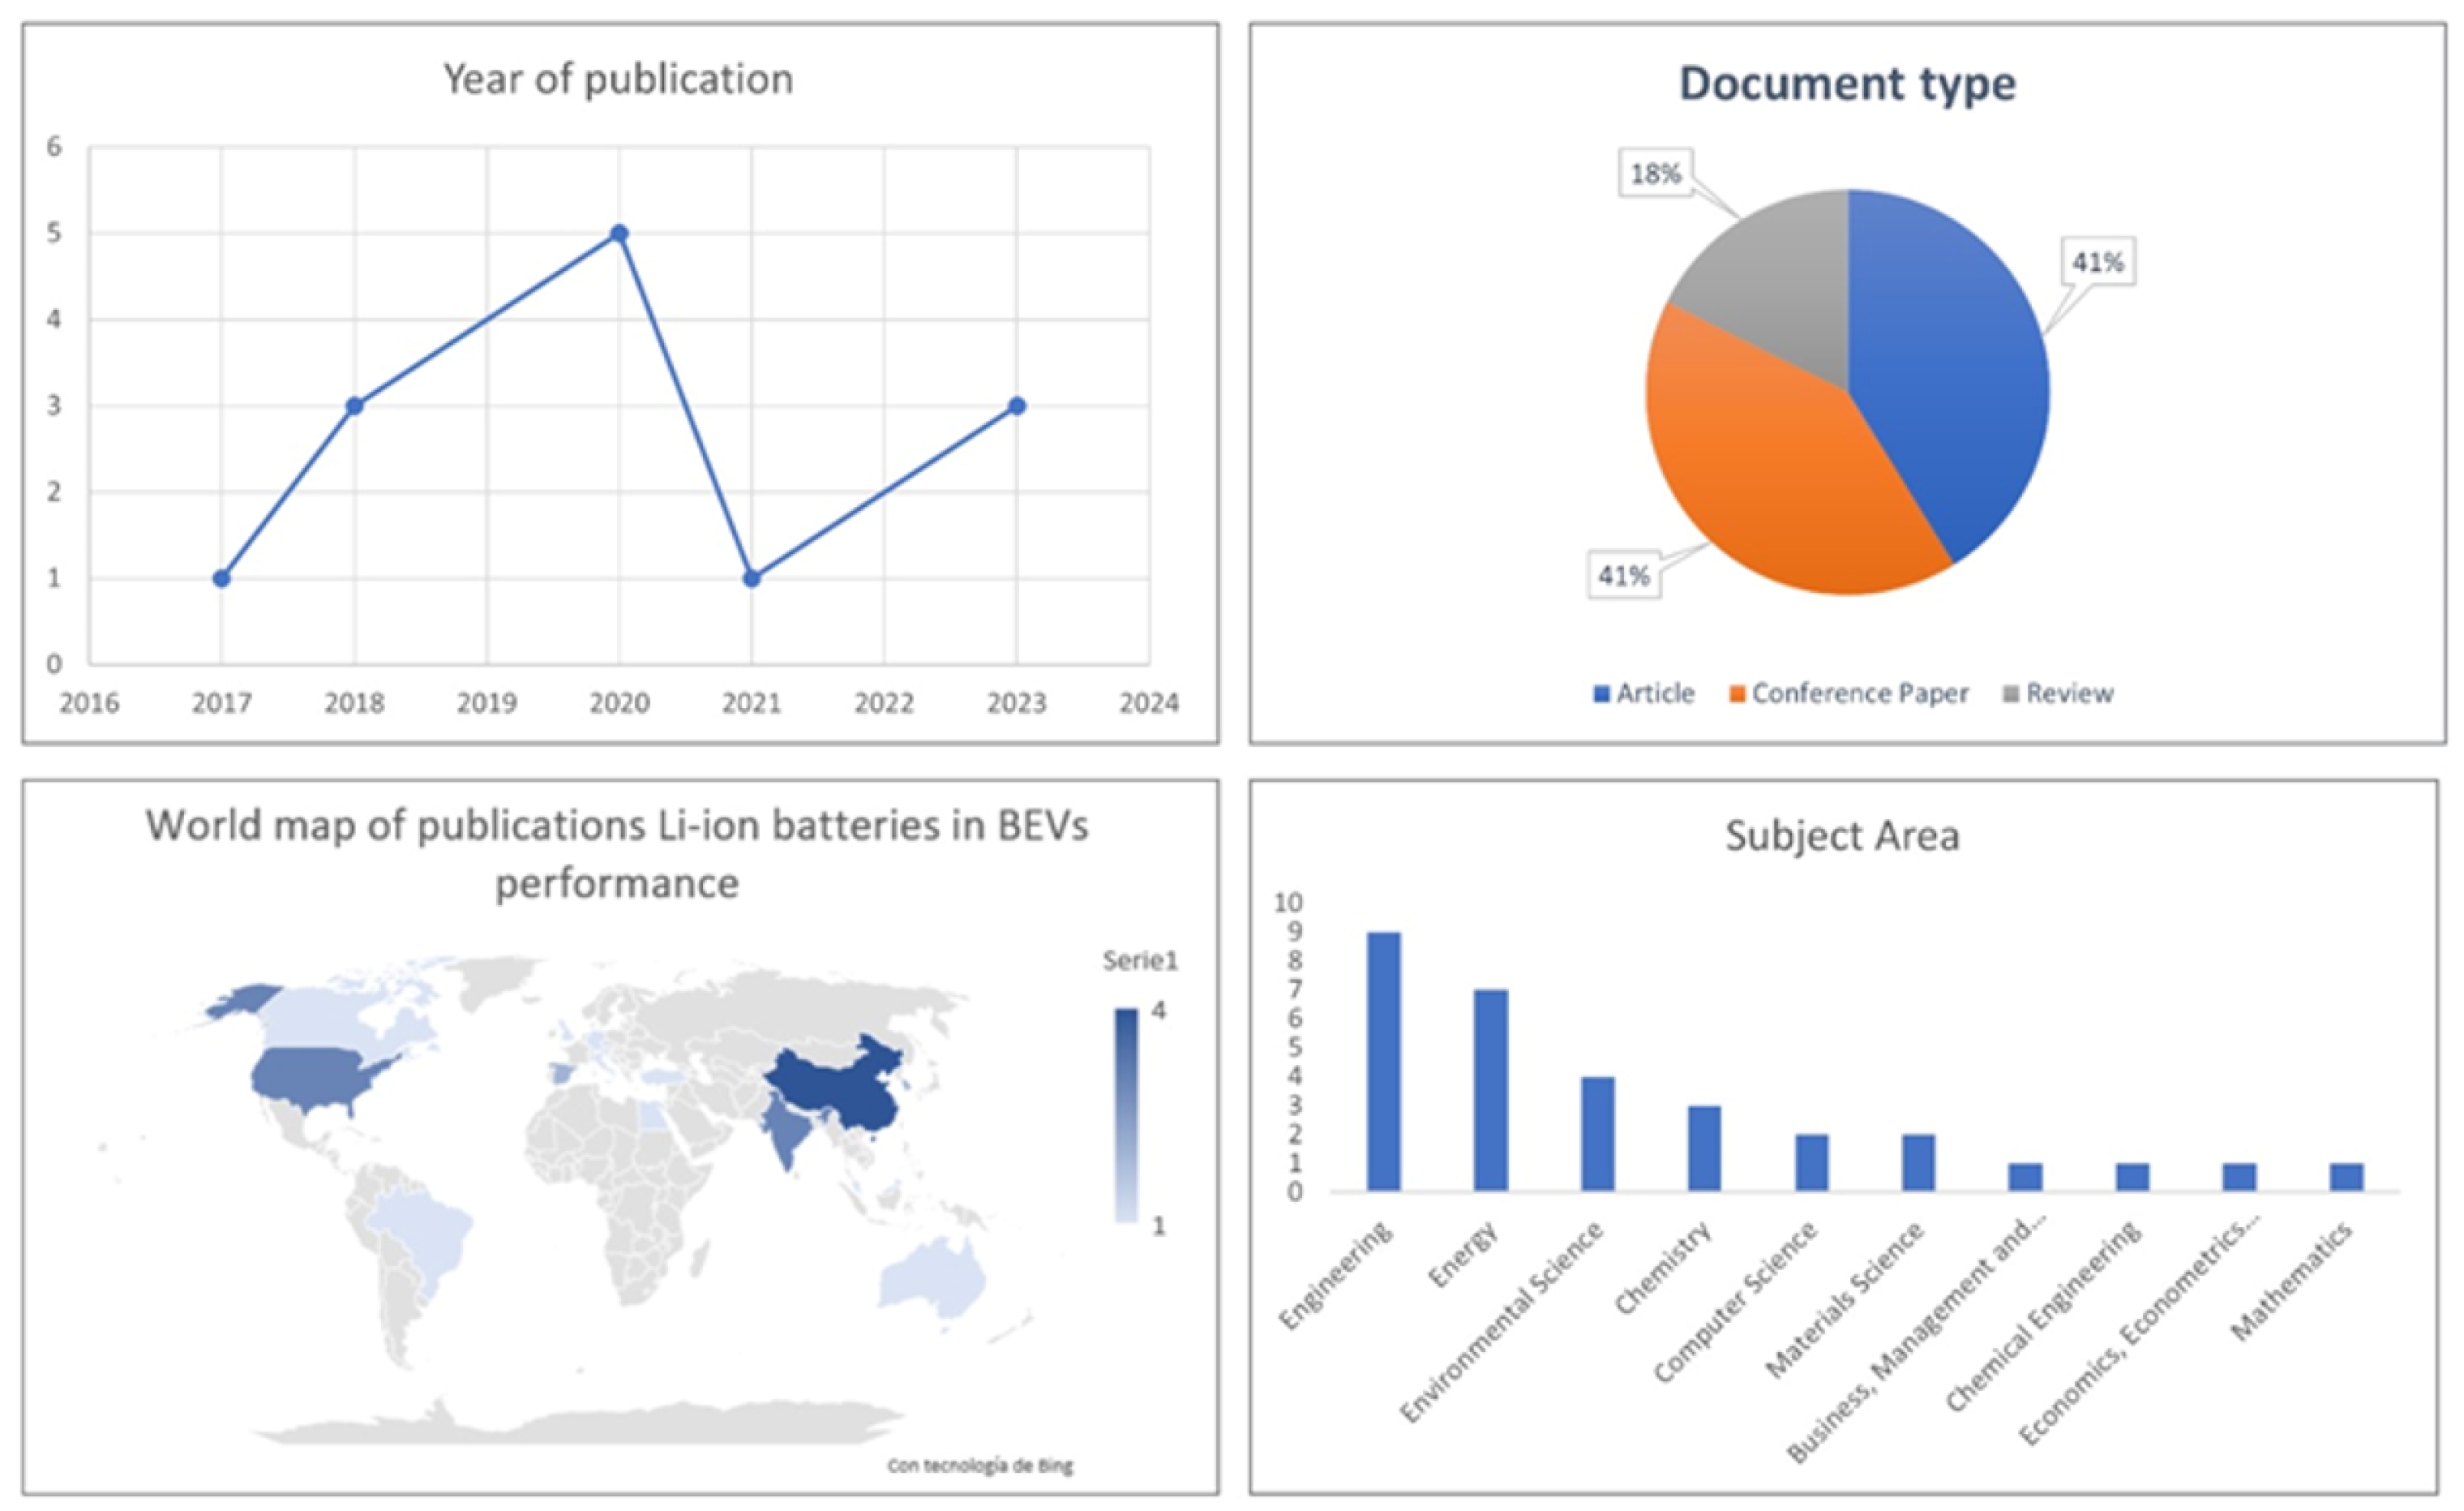Click the 18% pie data label

[1655, 174]
